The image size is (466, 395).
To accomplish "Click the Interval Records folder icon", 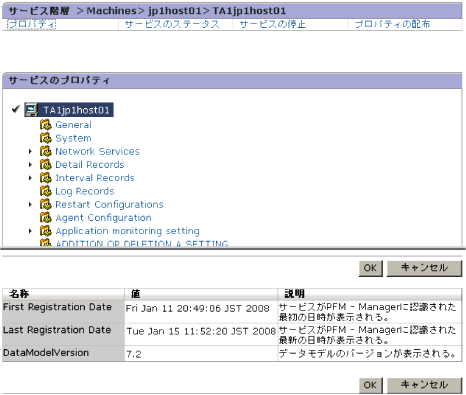I will (x=46, y=178).
